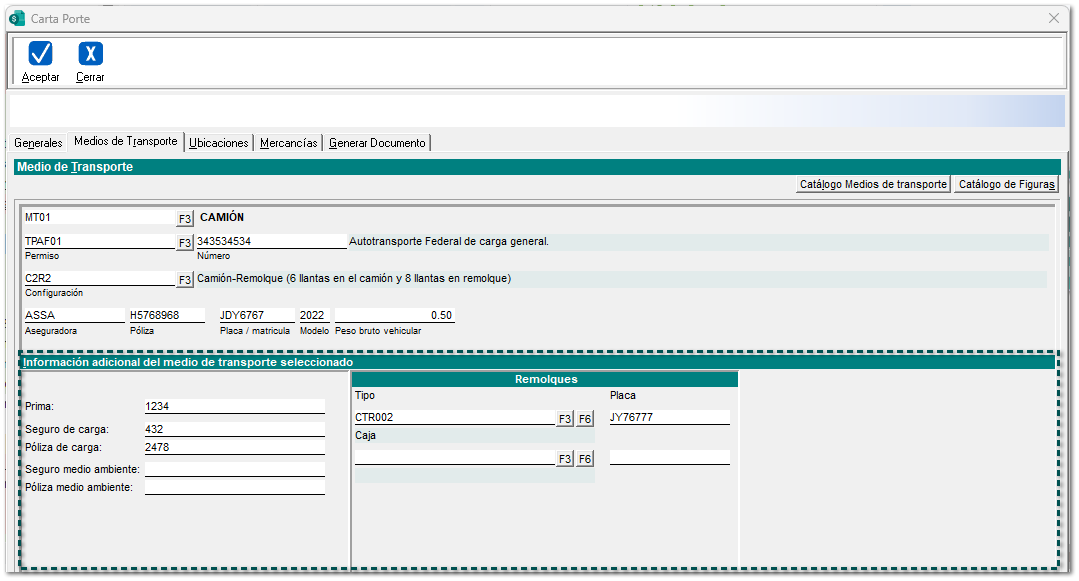Open the Ubicaciones tab
Image resolution: width=1079 pixels, height=581 pixels.
pos(219,143)
